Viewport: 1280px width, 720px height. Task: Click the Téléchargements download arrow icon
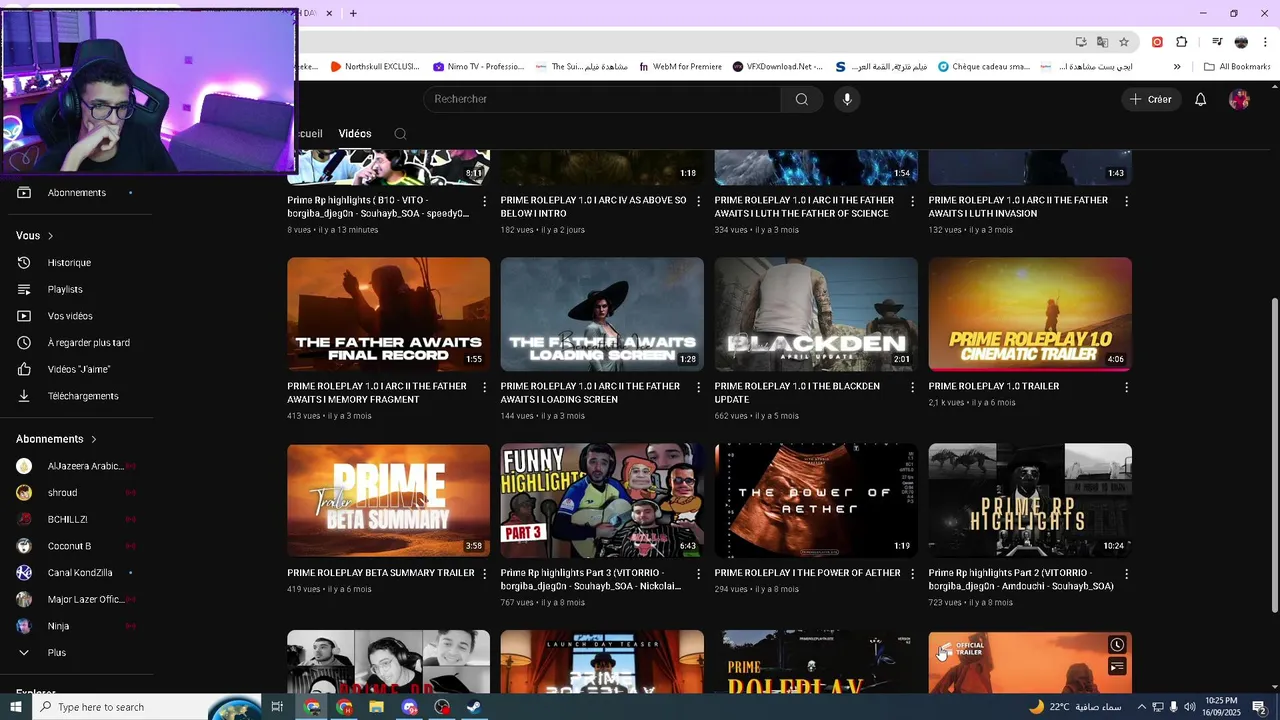coord(24,396)
